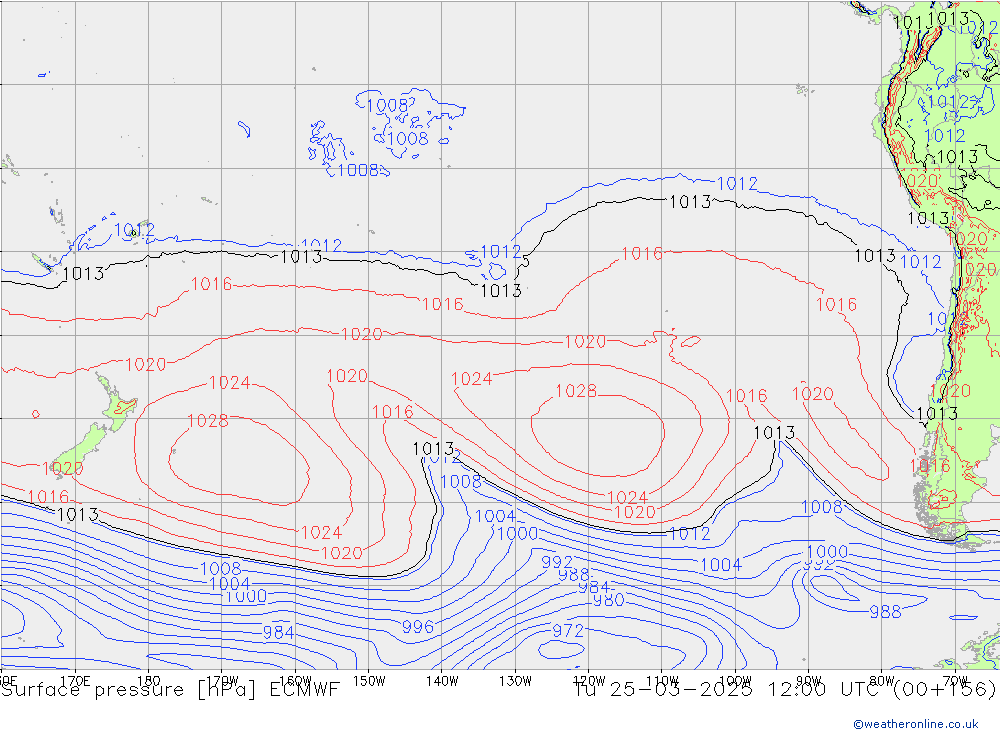The width and height of the screenshot is (1000, 733).
Task: Click the 1028 label near 120W
Action: coord(576,391)
